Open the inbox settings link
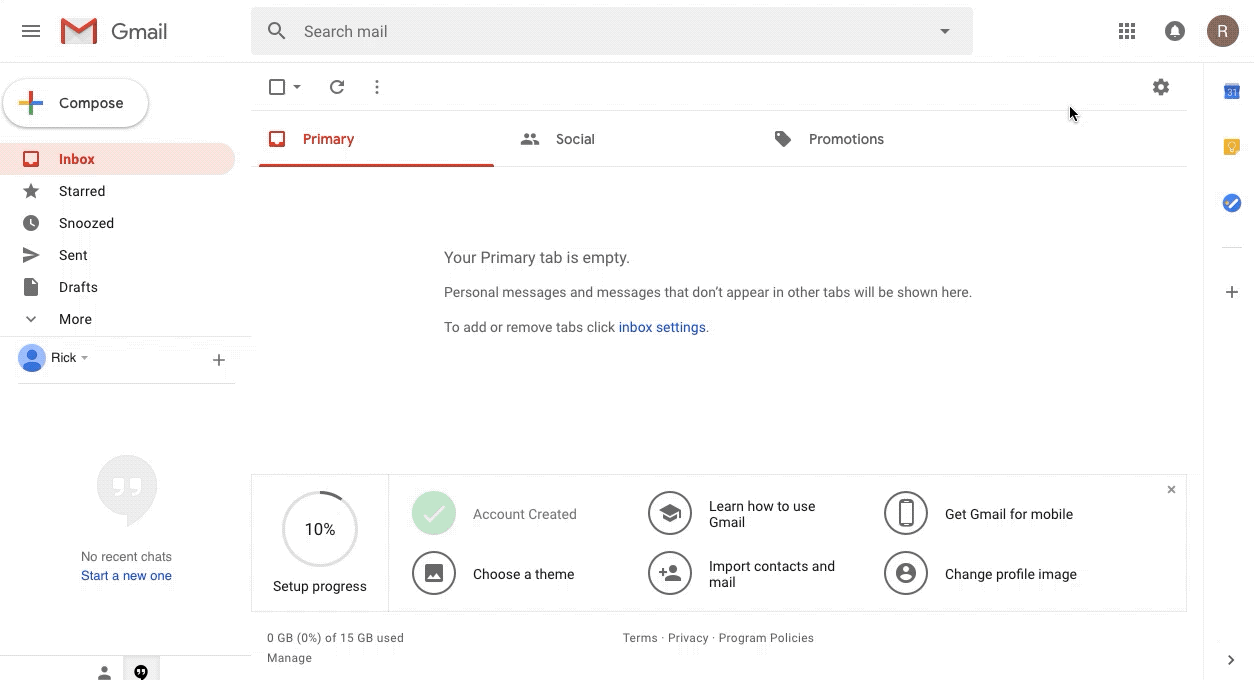The width and height of the screenshot is (1254, 680). [x=662, y=327]
